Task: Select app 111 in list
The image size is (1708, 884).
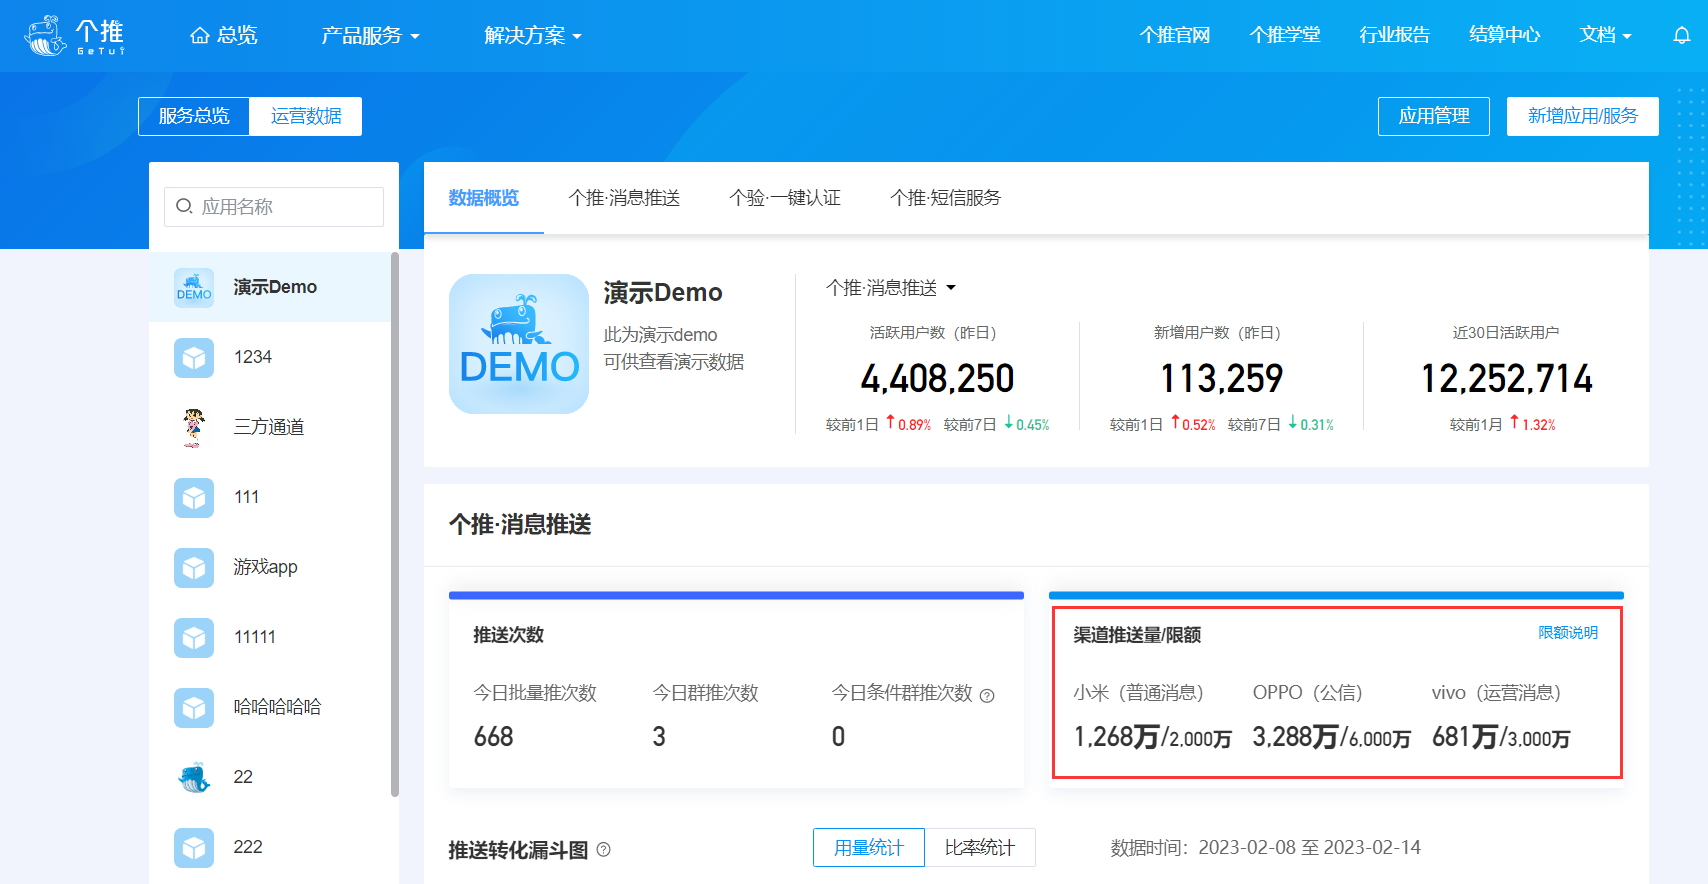Action: tap(270, 497)
